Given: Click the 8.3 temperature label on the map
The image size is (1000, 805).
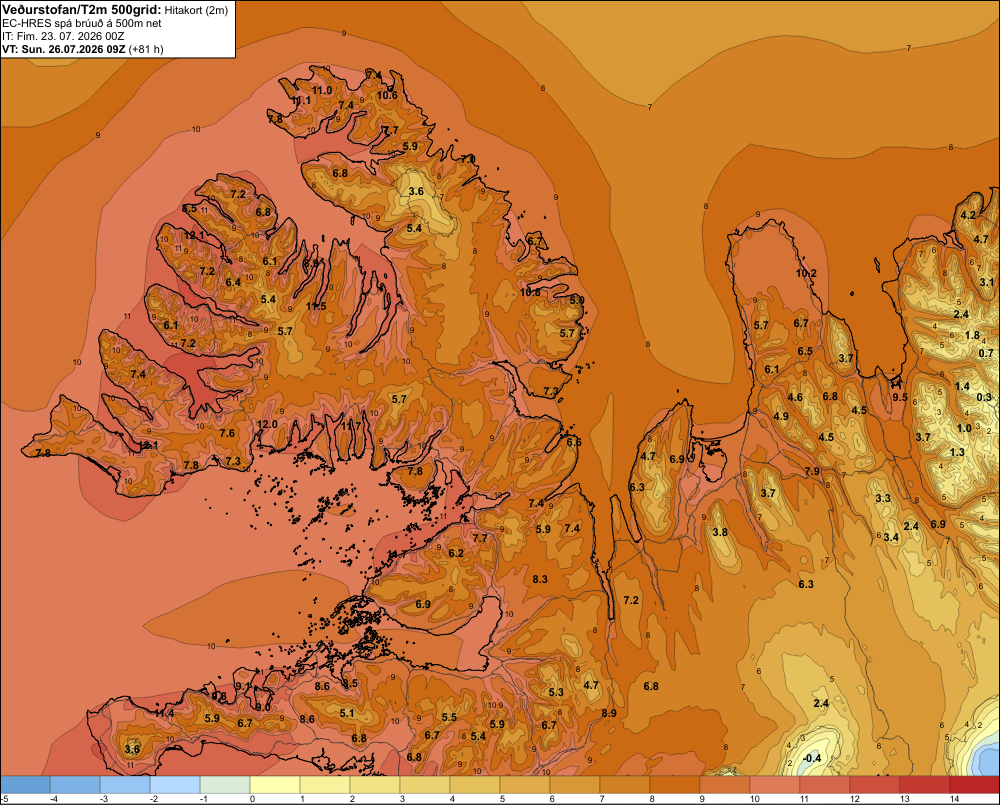Looking at the screenshot, I should [x=540, y=579].
